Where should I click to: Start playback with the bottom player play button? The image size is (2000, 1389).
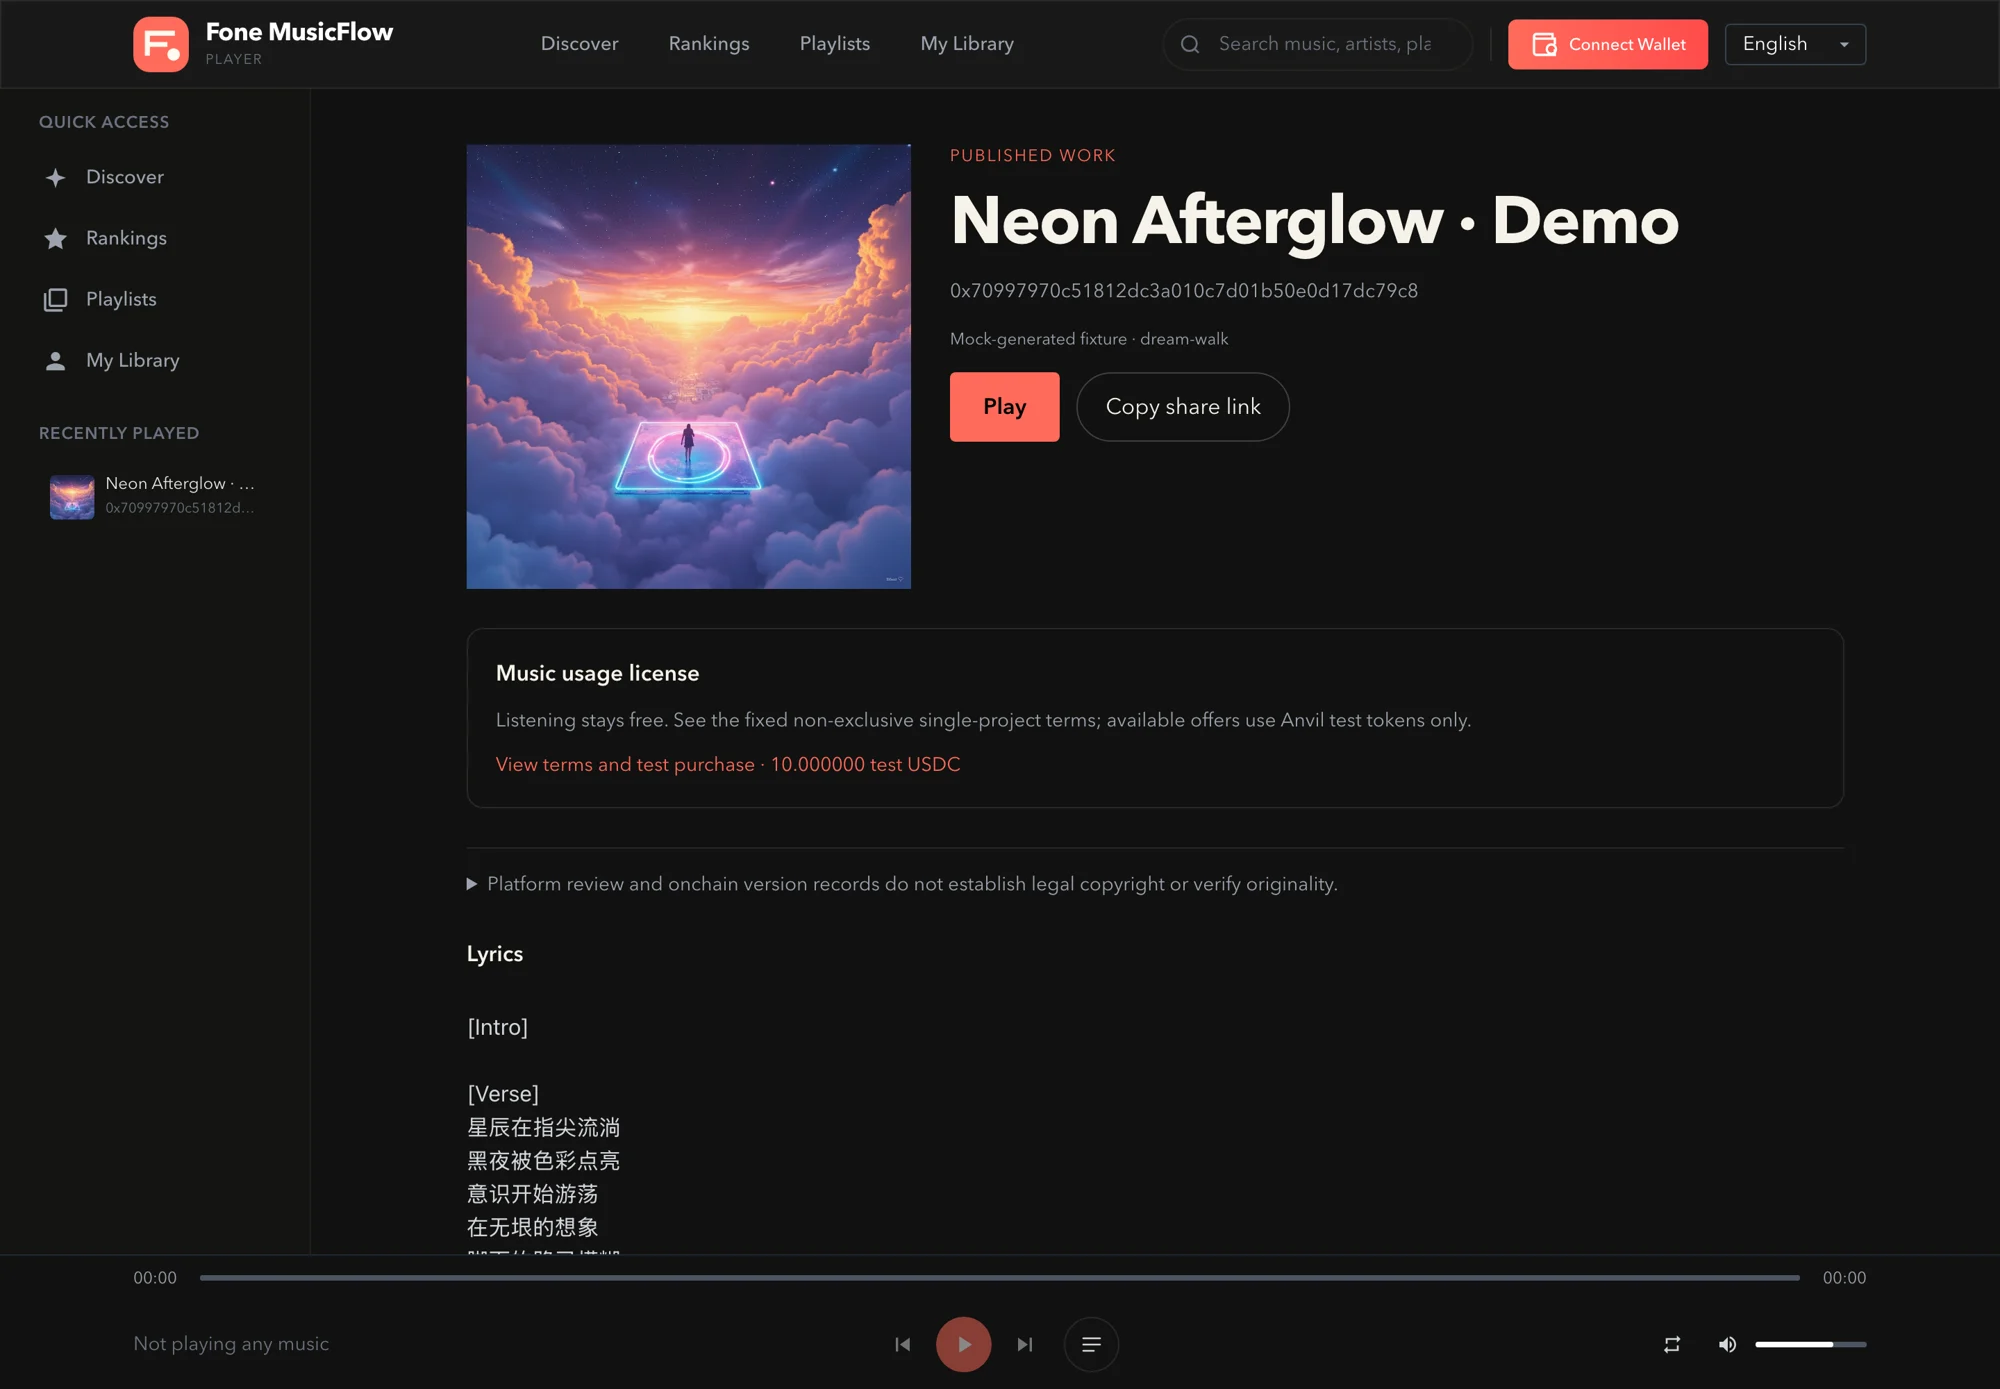[x=963, y=1344]
